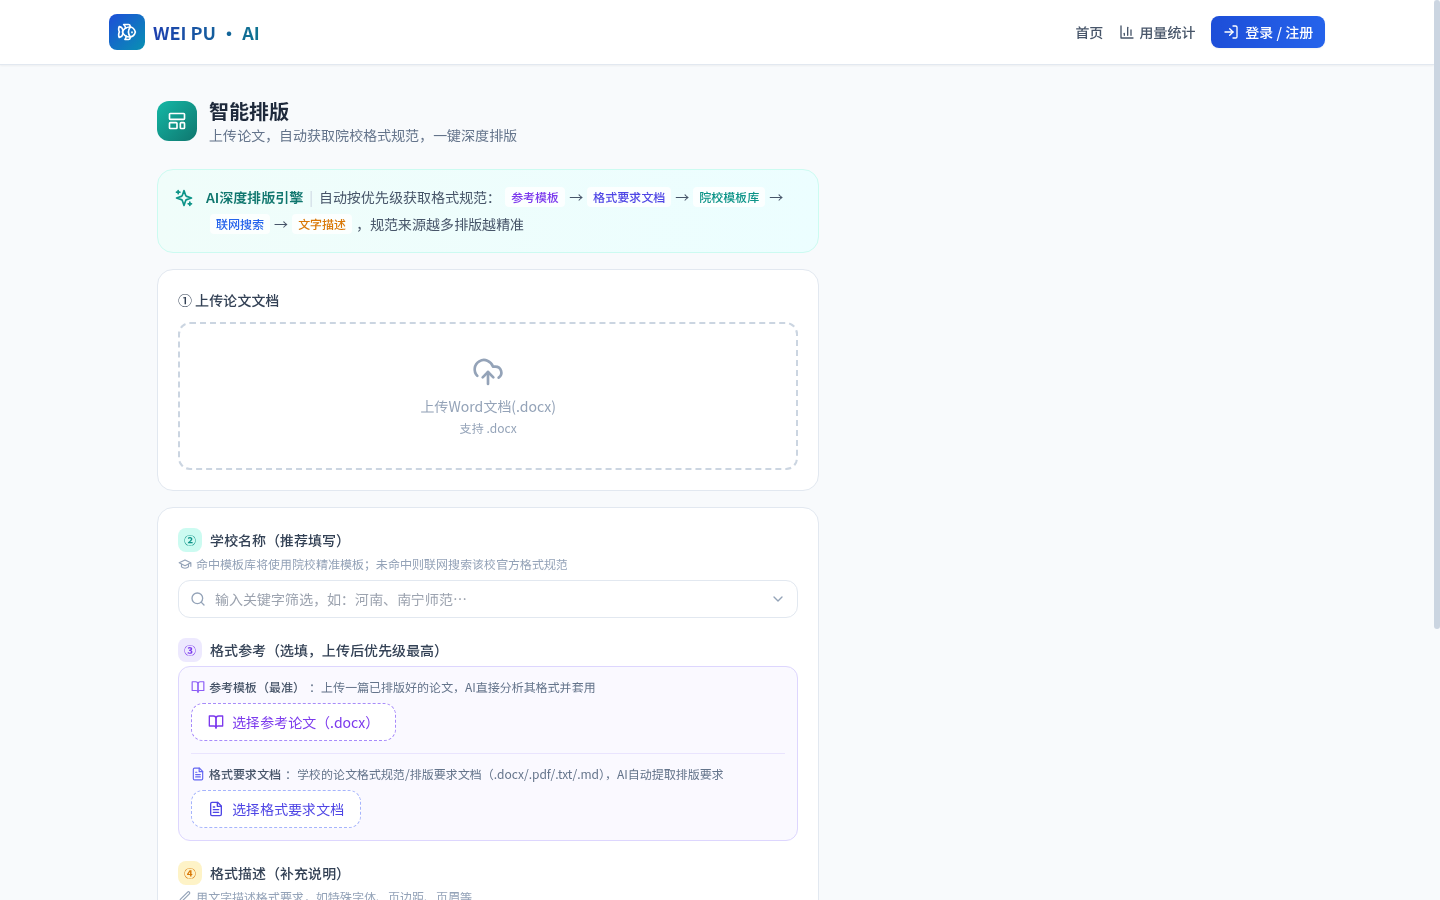Click the 院校模板库 priority tag
This screenshot has width=1440, height=900.
(x=729, y=198)
